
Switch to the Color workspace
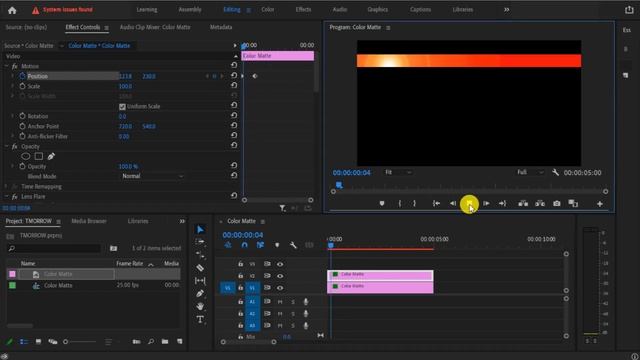[268, 9]
